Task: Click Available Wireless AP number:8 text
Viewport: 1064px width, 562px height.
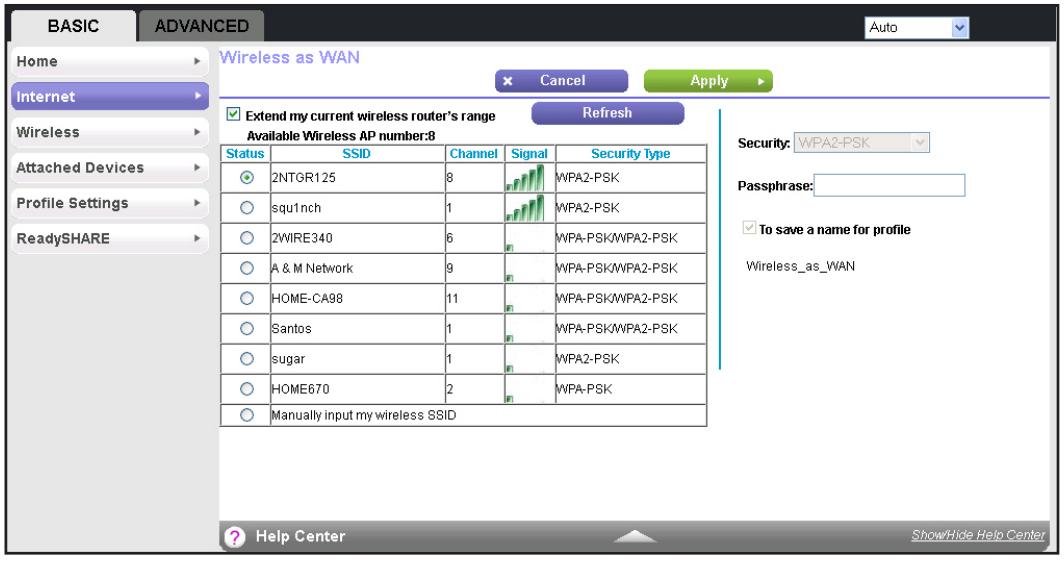Action: tap(341, 136)
